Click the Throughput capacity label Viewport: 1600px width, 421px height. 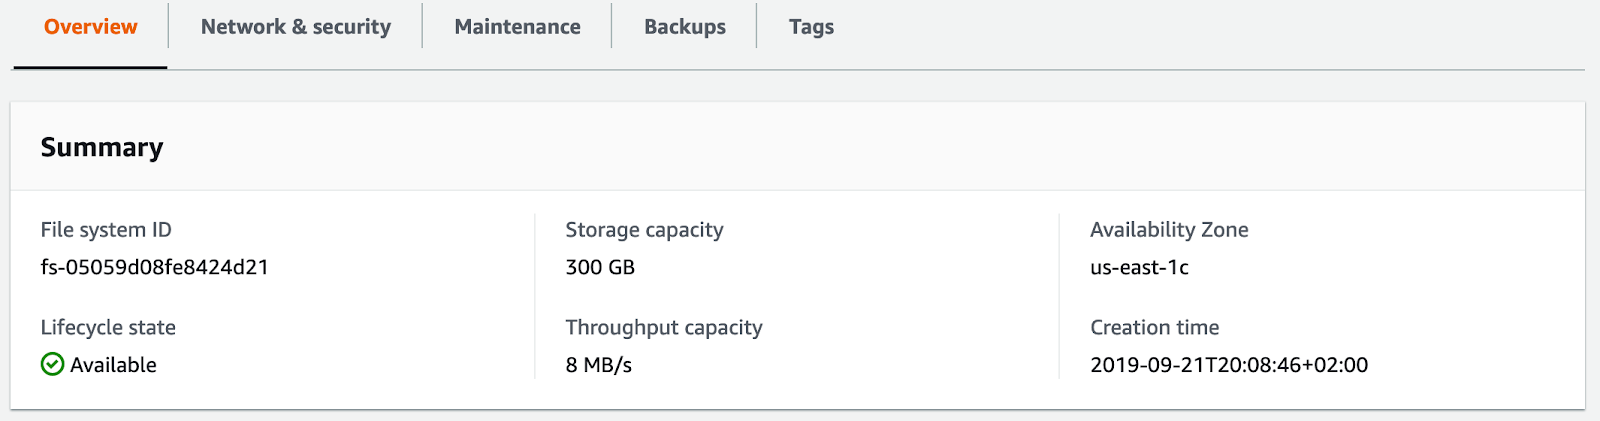[664, 328]
